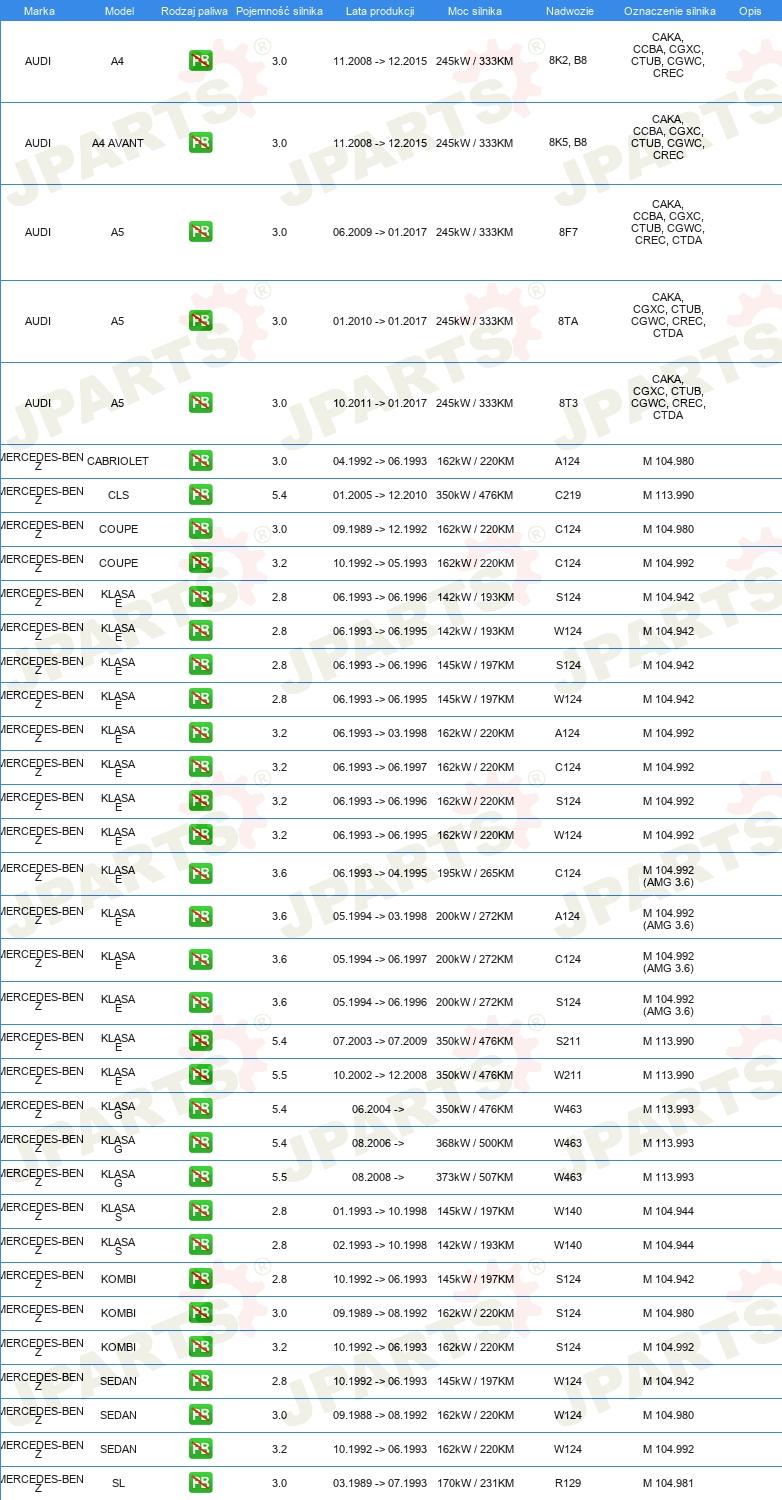The width and height of the screenshot is (782, 1500).
Task: Select the A4 AVANT model cell
Action: [x=118, y=143]
